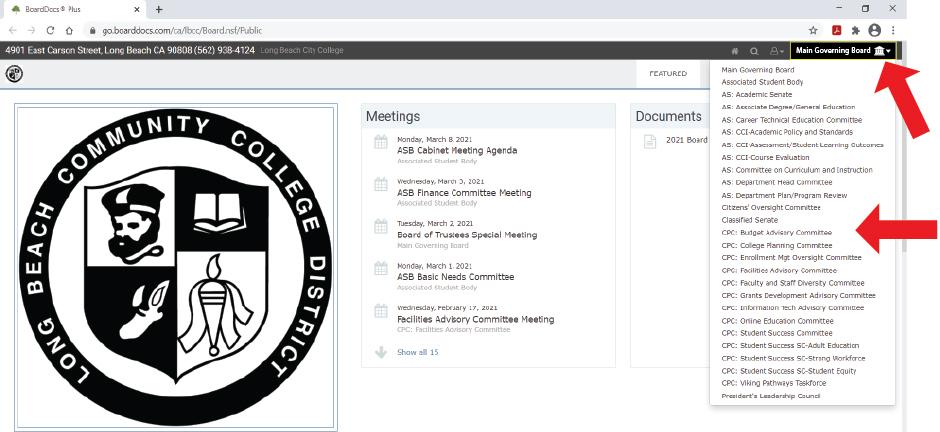940x432 pixels.
Task: Open Facilities Advisory Committee Meeting
Action: coord(475,319)
